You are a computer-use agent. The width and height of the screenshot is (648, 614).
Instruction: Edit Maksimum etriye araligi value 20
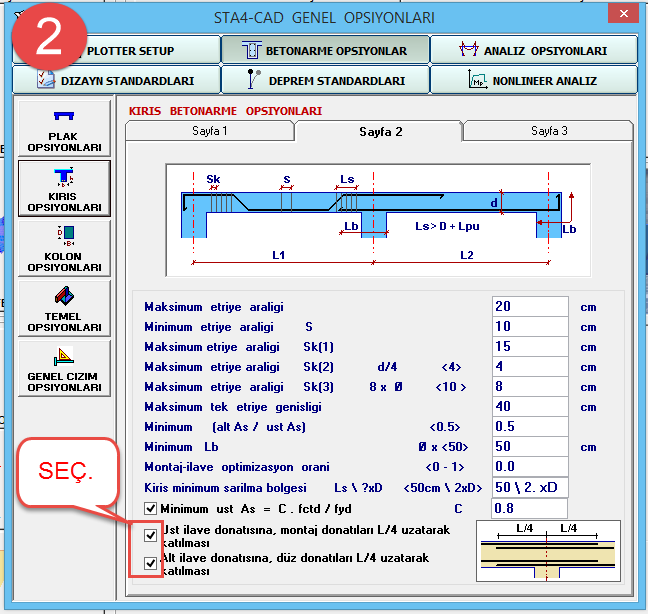tap(530, 307)
